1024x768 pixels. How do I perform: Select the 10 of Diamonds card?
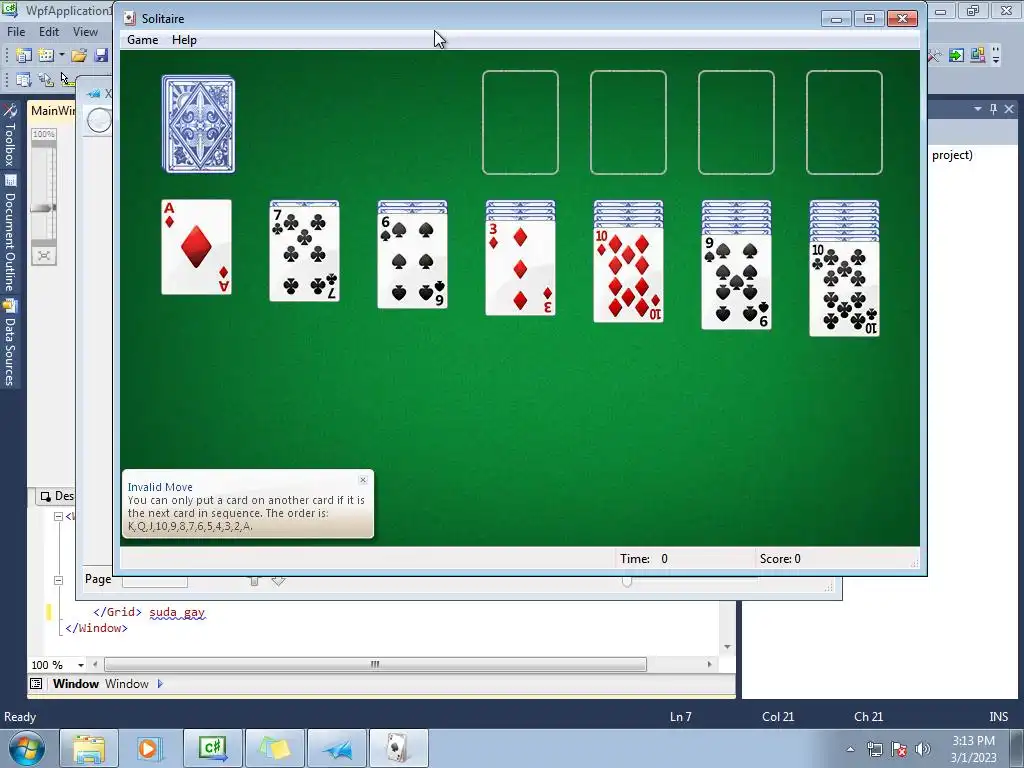(628, 275)
